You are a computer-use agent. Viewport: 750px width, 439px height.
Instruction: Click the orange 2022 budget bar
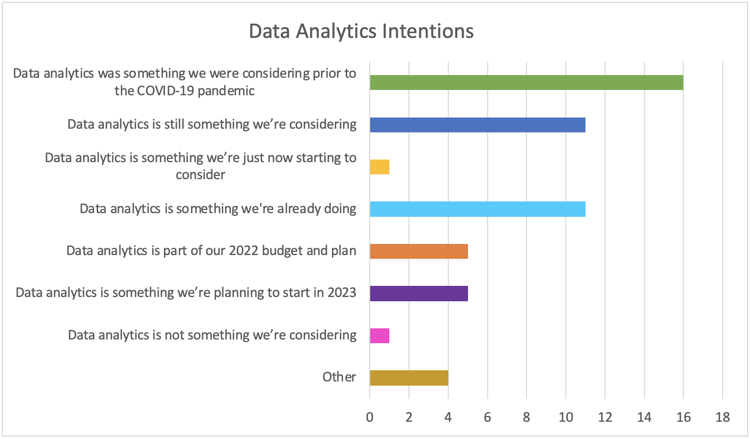pos(419,251)
